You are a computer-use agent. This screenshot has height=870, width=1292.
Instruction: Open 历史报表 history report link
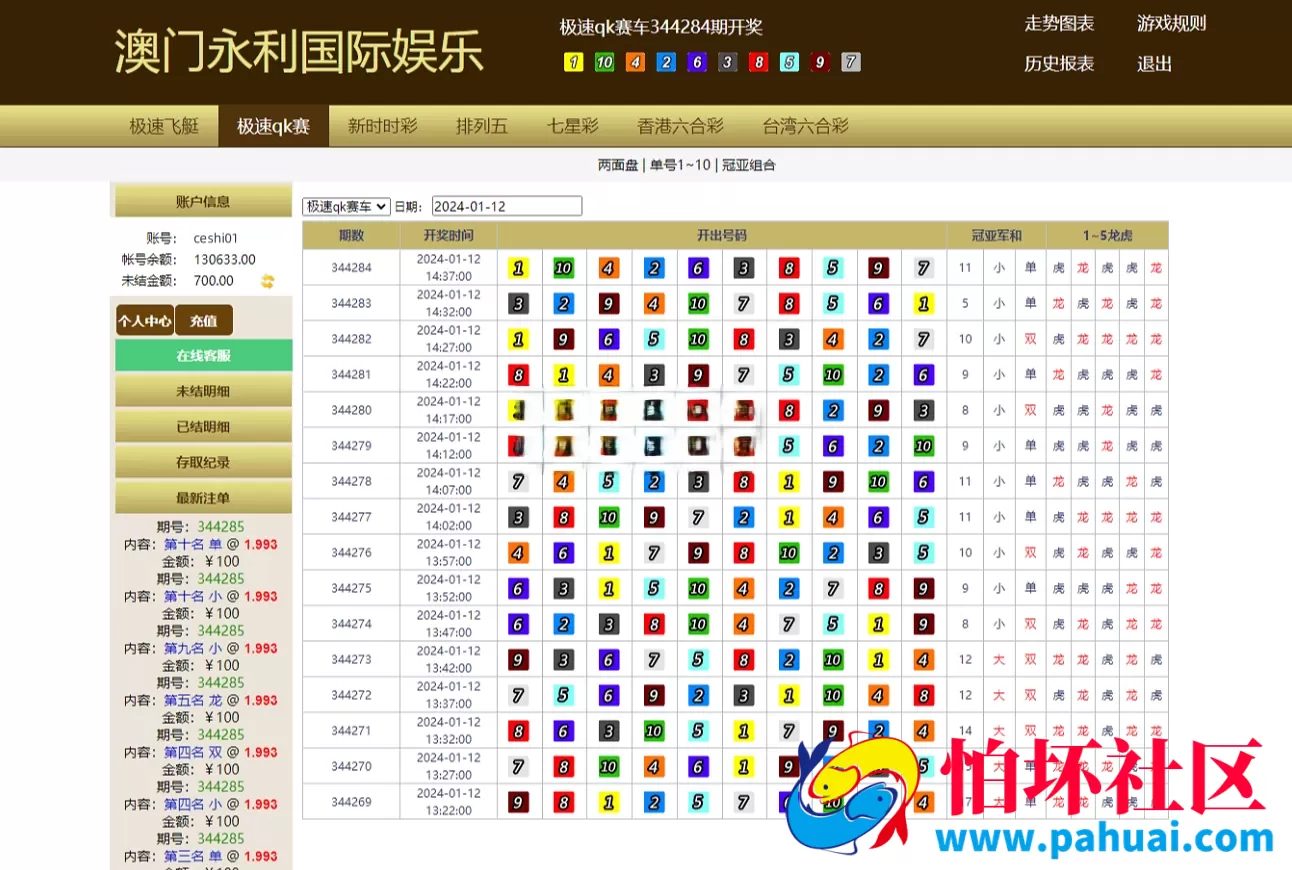[1059, 63]
